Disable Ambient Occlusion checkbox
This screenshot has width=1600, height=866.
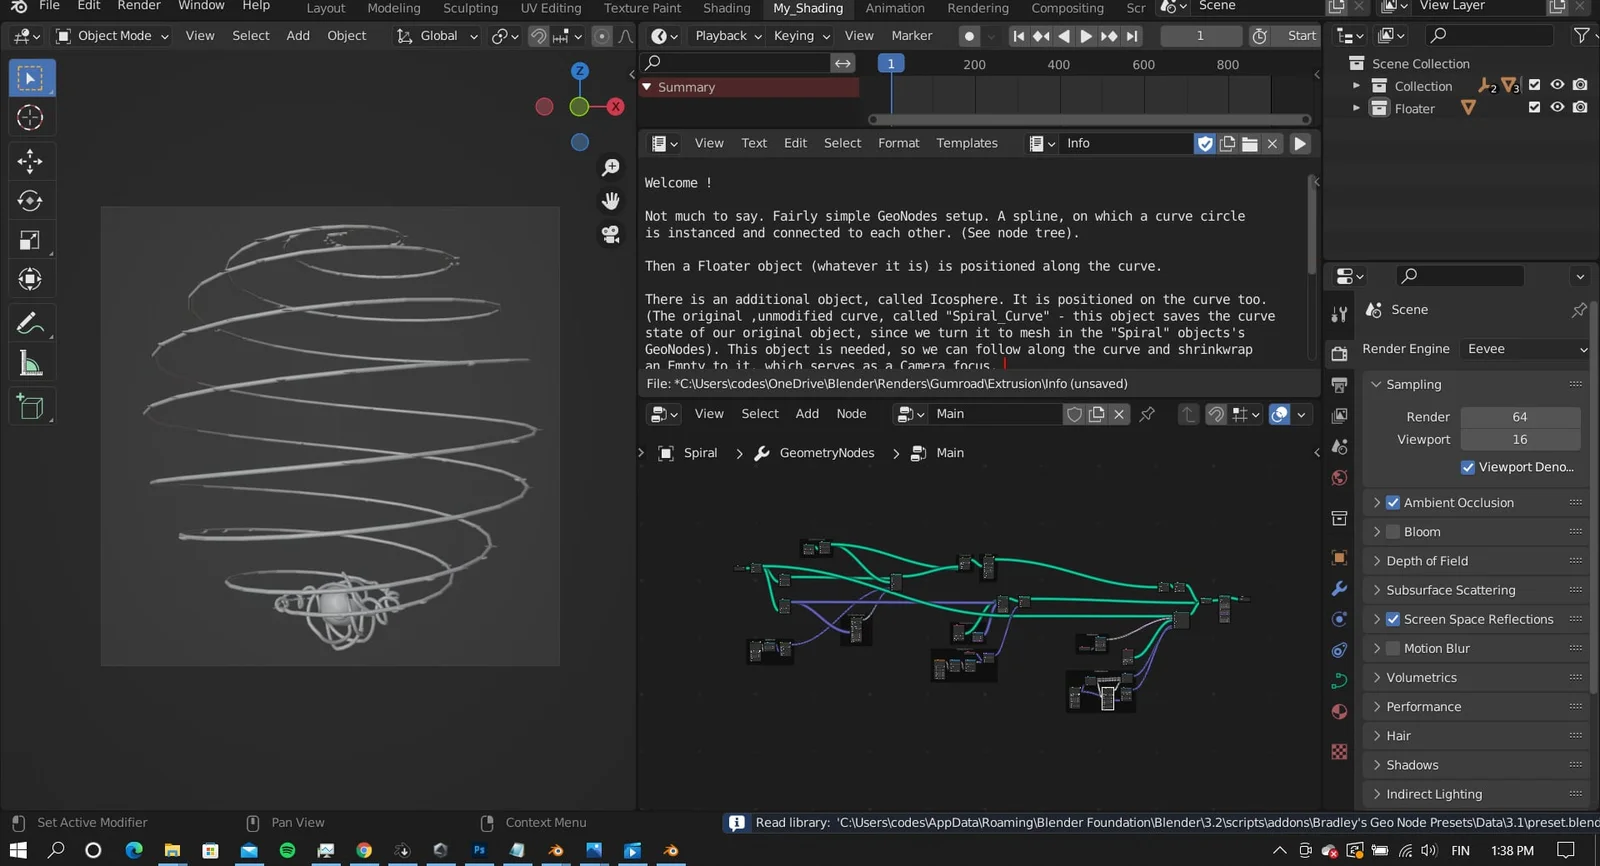[x=1393, y=503]
